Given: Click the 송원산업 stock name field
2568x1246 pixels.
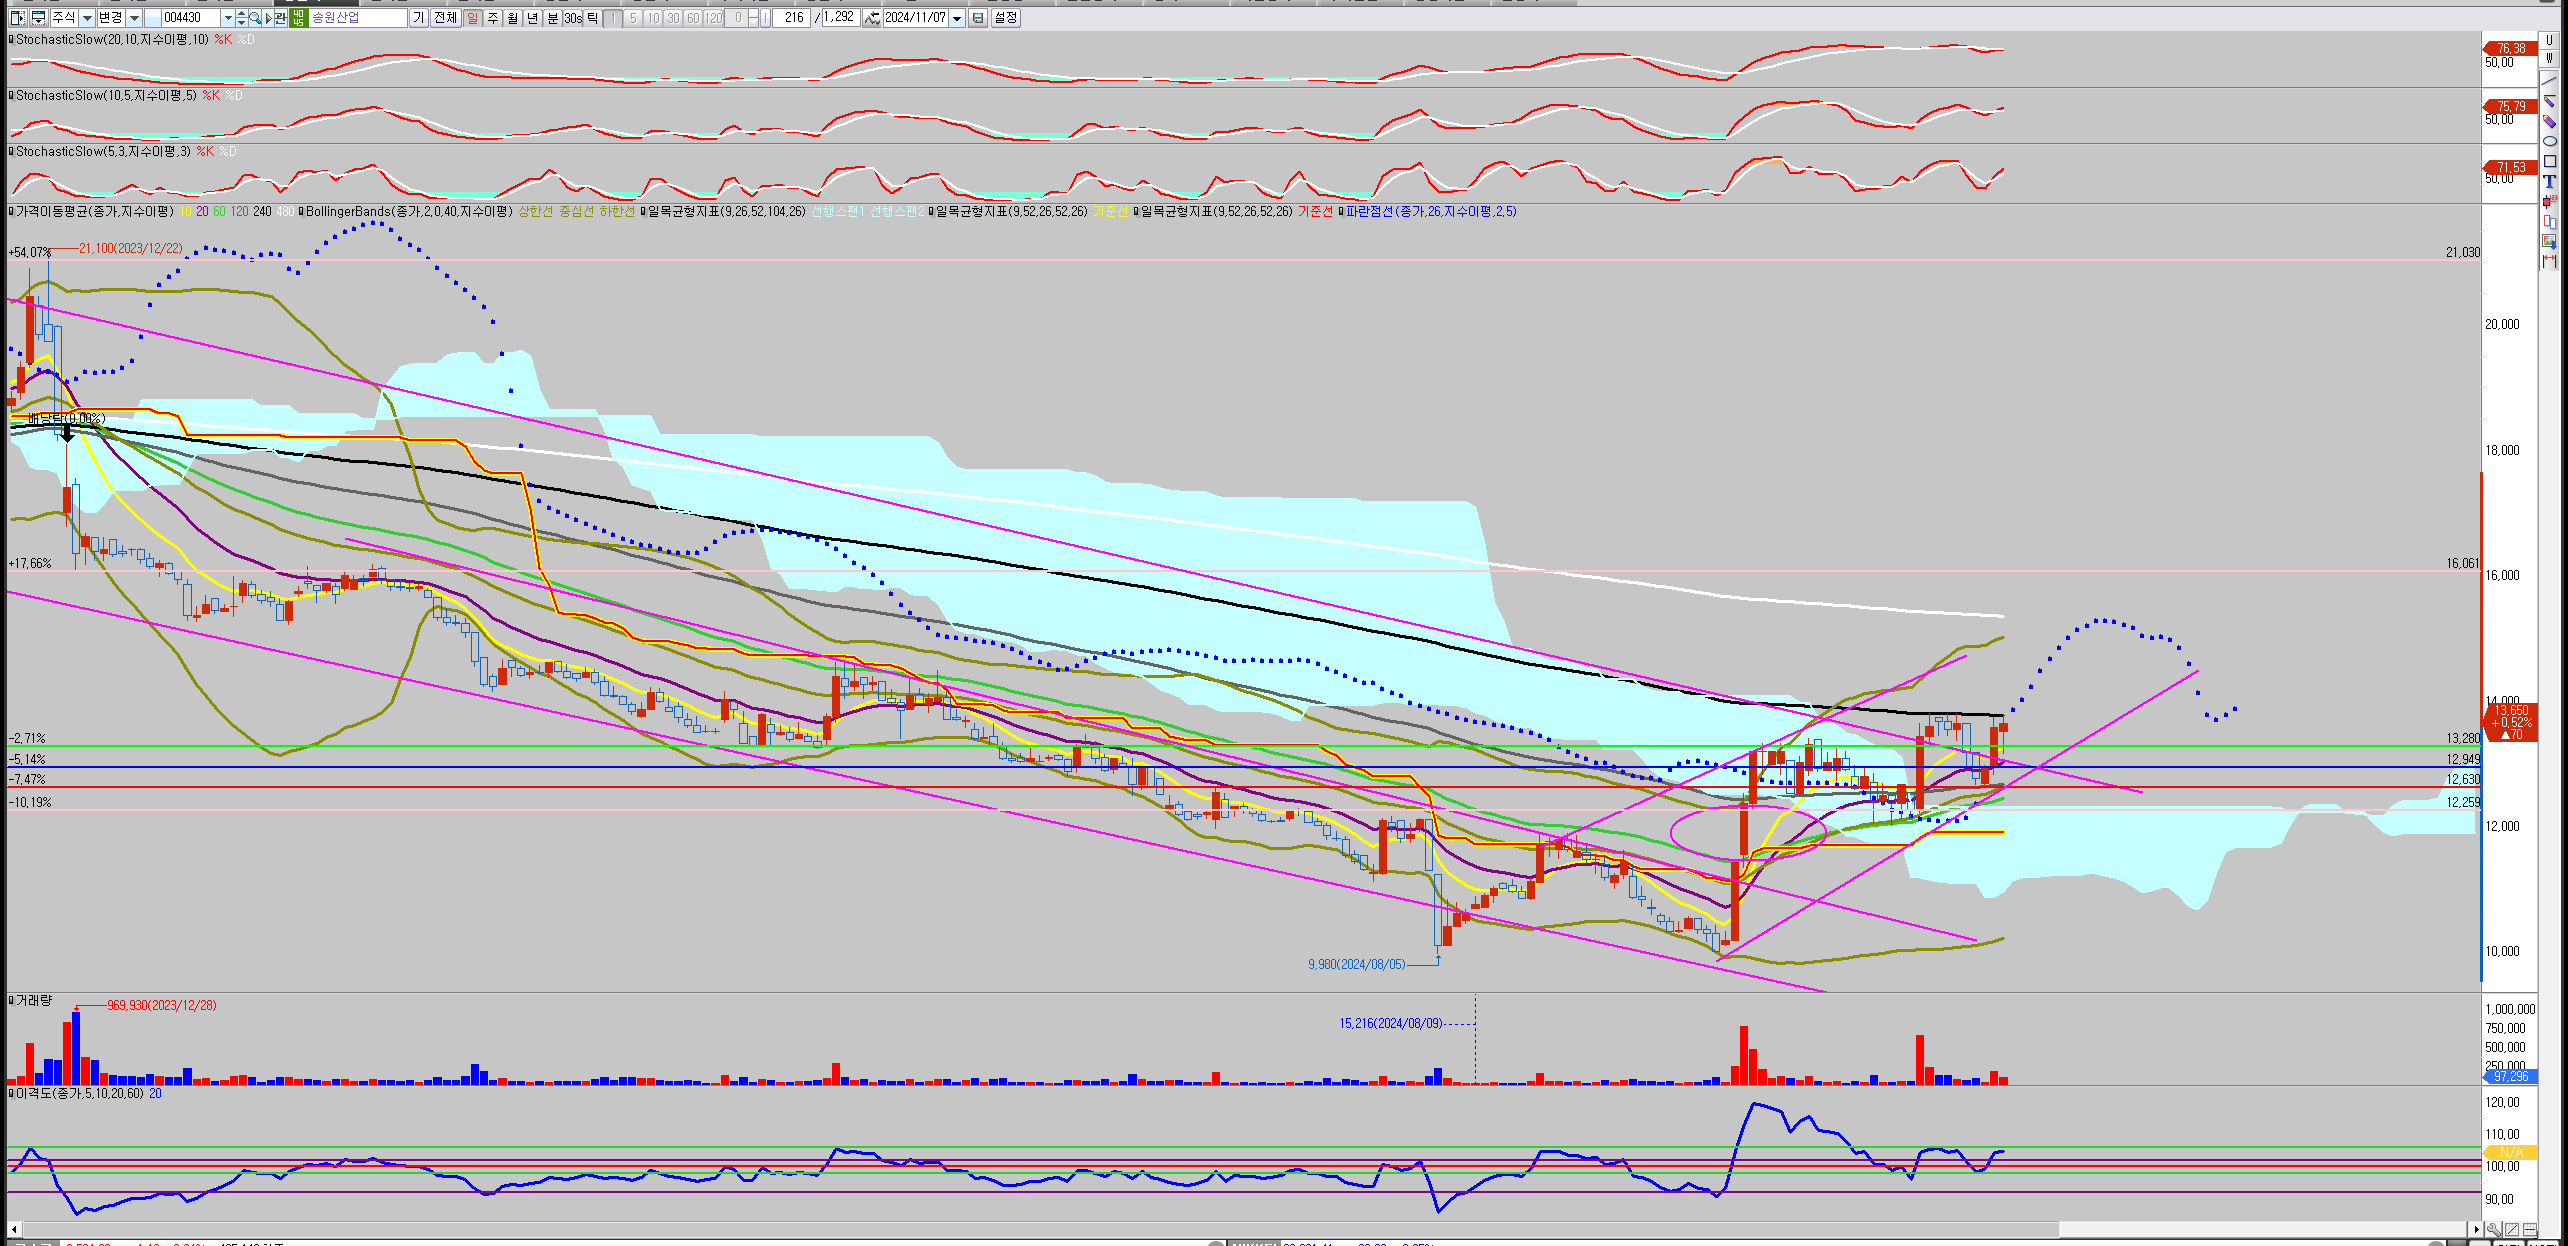Looking at the screenshot, I should point(358,18).
